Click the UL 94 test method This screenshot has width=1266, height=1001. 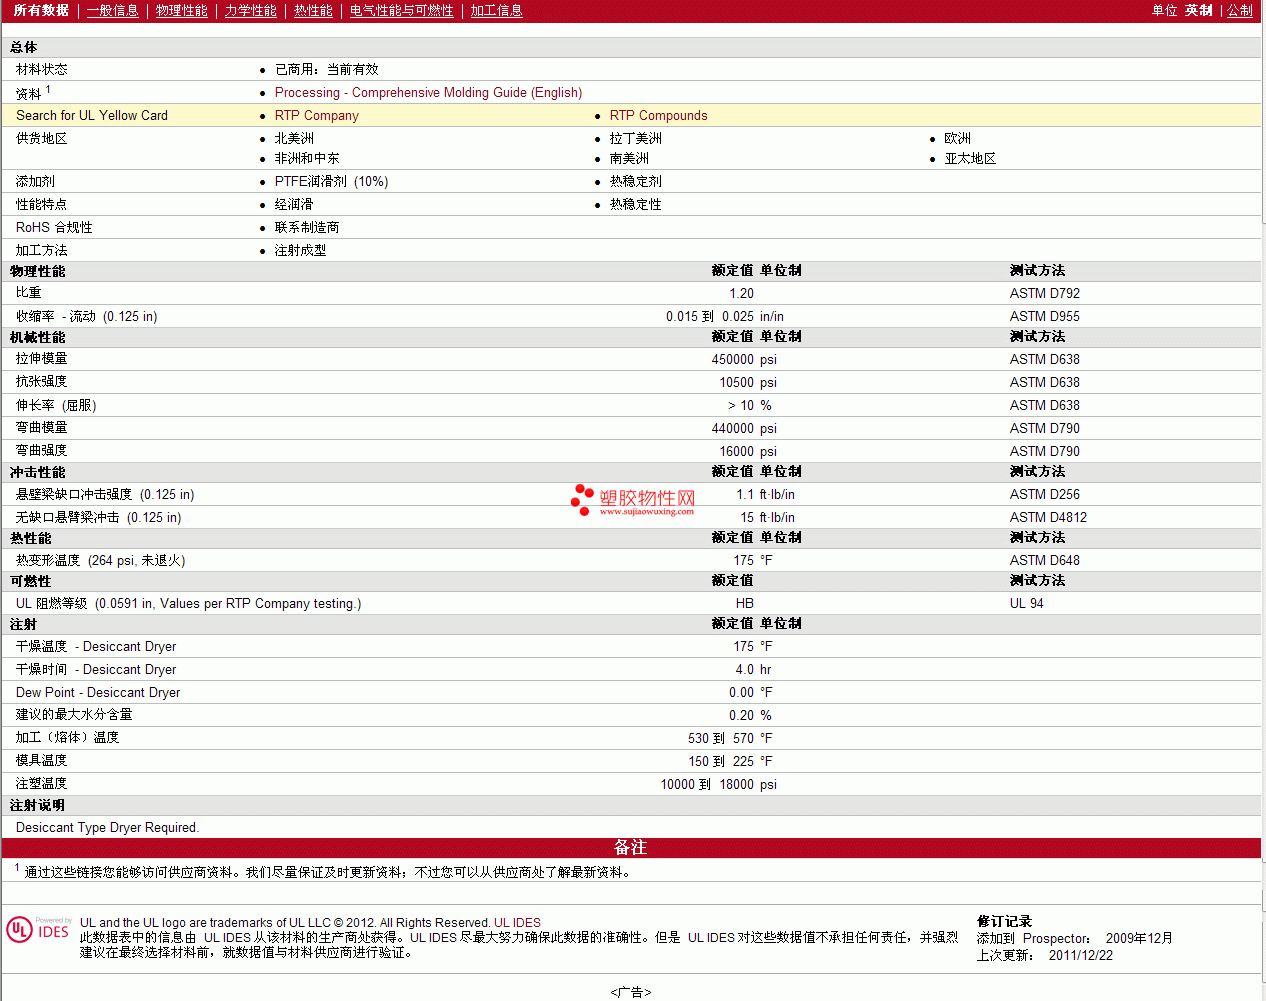(x=1027, y=603)
